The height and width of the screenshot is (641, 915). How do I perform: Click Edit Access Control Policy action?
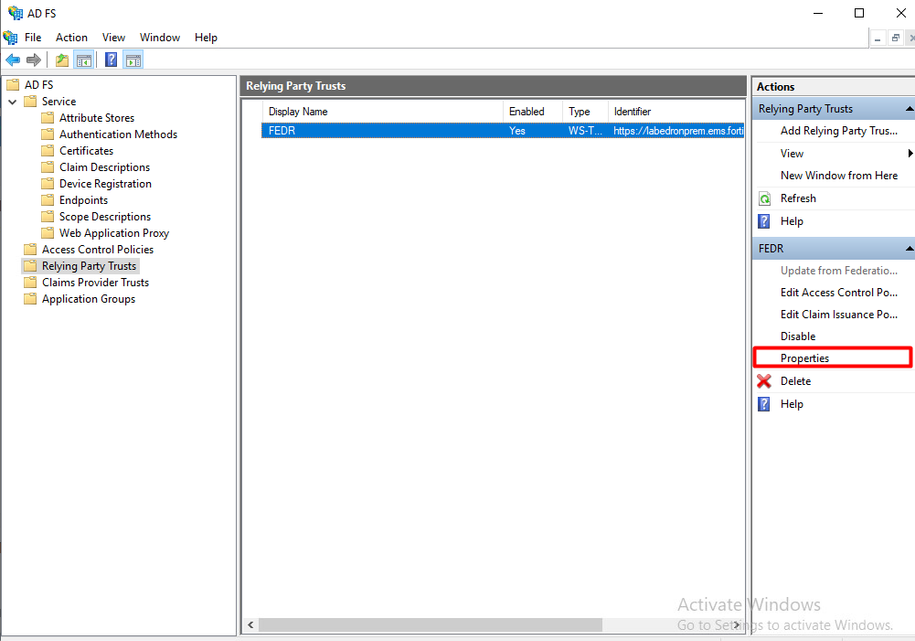coord(839,292)
